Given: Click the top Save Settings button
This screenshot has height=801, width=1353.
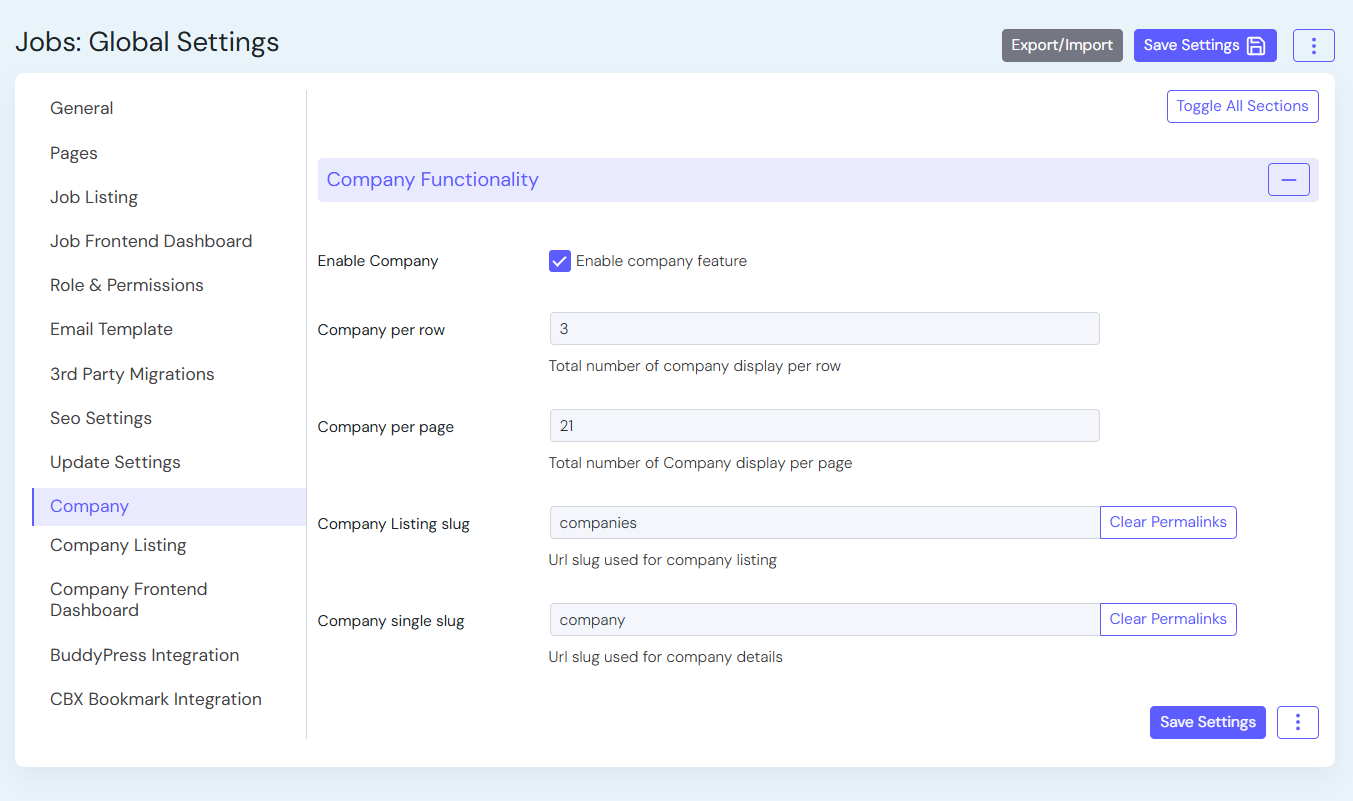Looking at the screenshot, I should (1204, 46).
